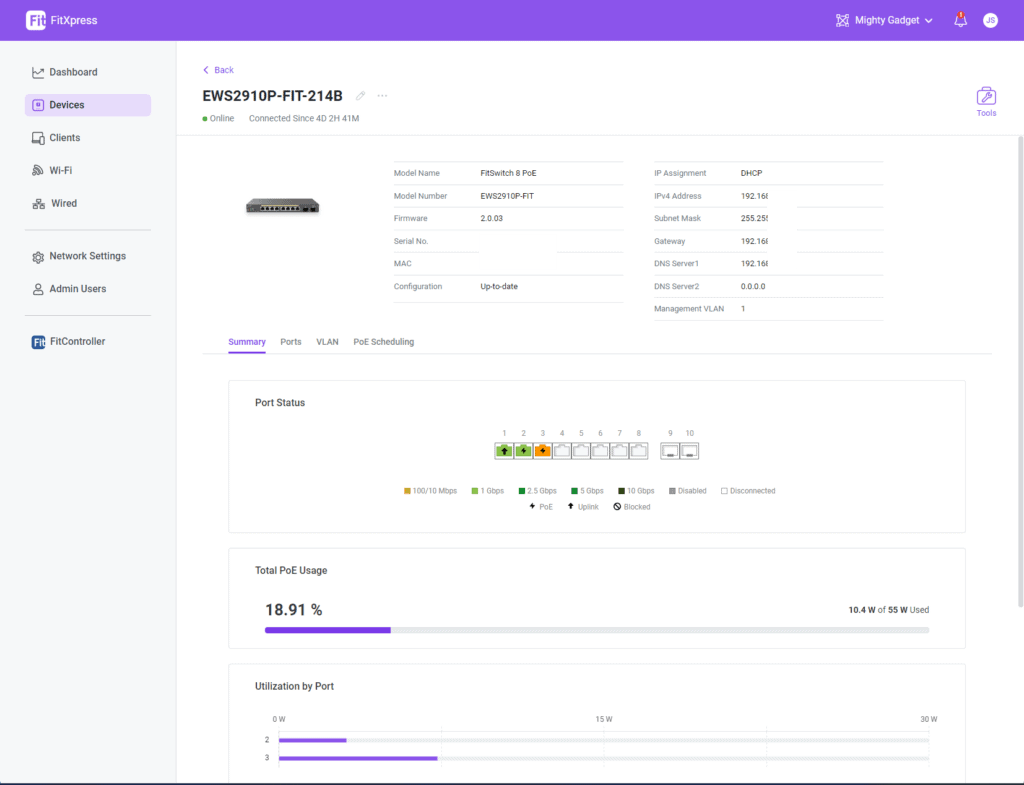Expand the Mighty Gadget organization dropdown
This screenshot has width=1024, height=785.
point(884,20)
